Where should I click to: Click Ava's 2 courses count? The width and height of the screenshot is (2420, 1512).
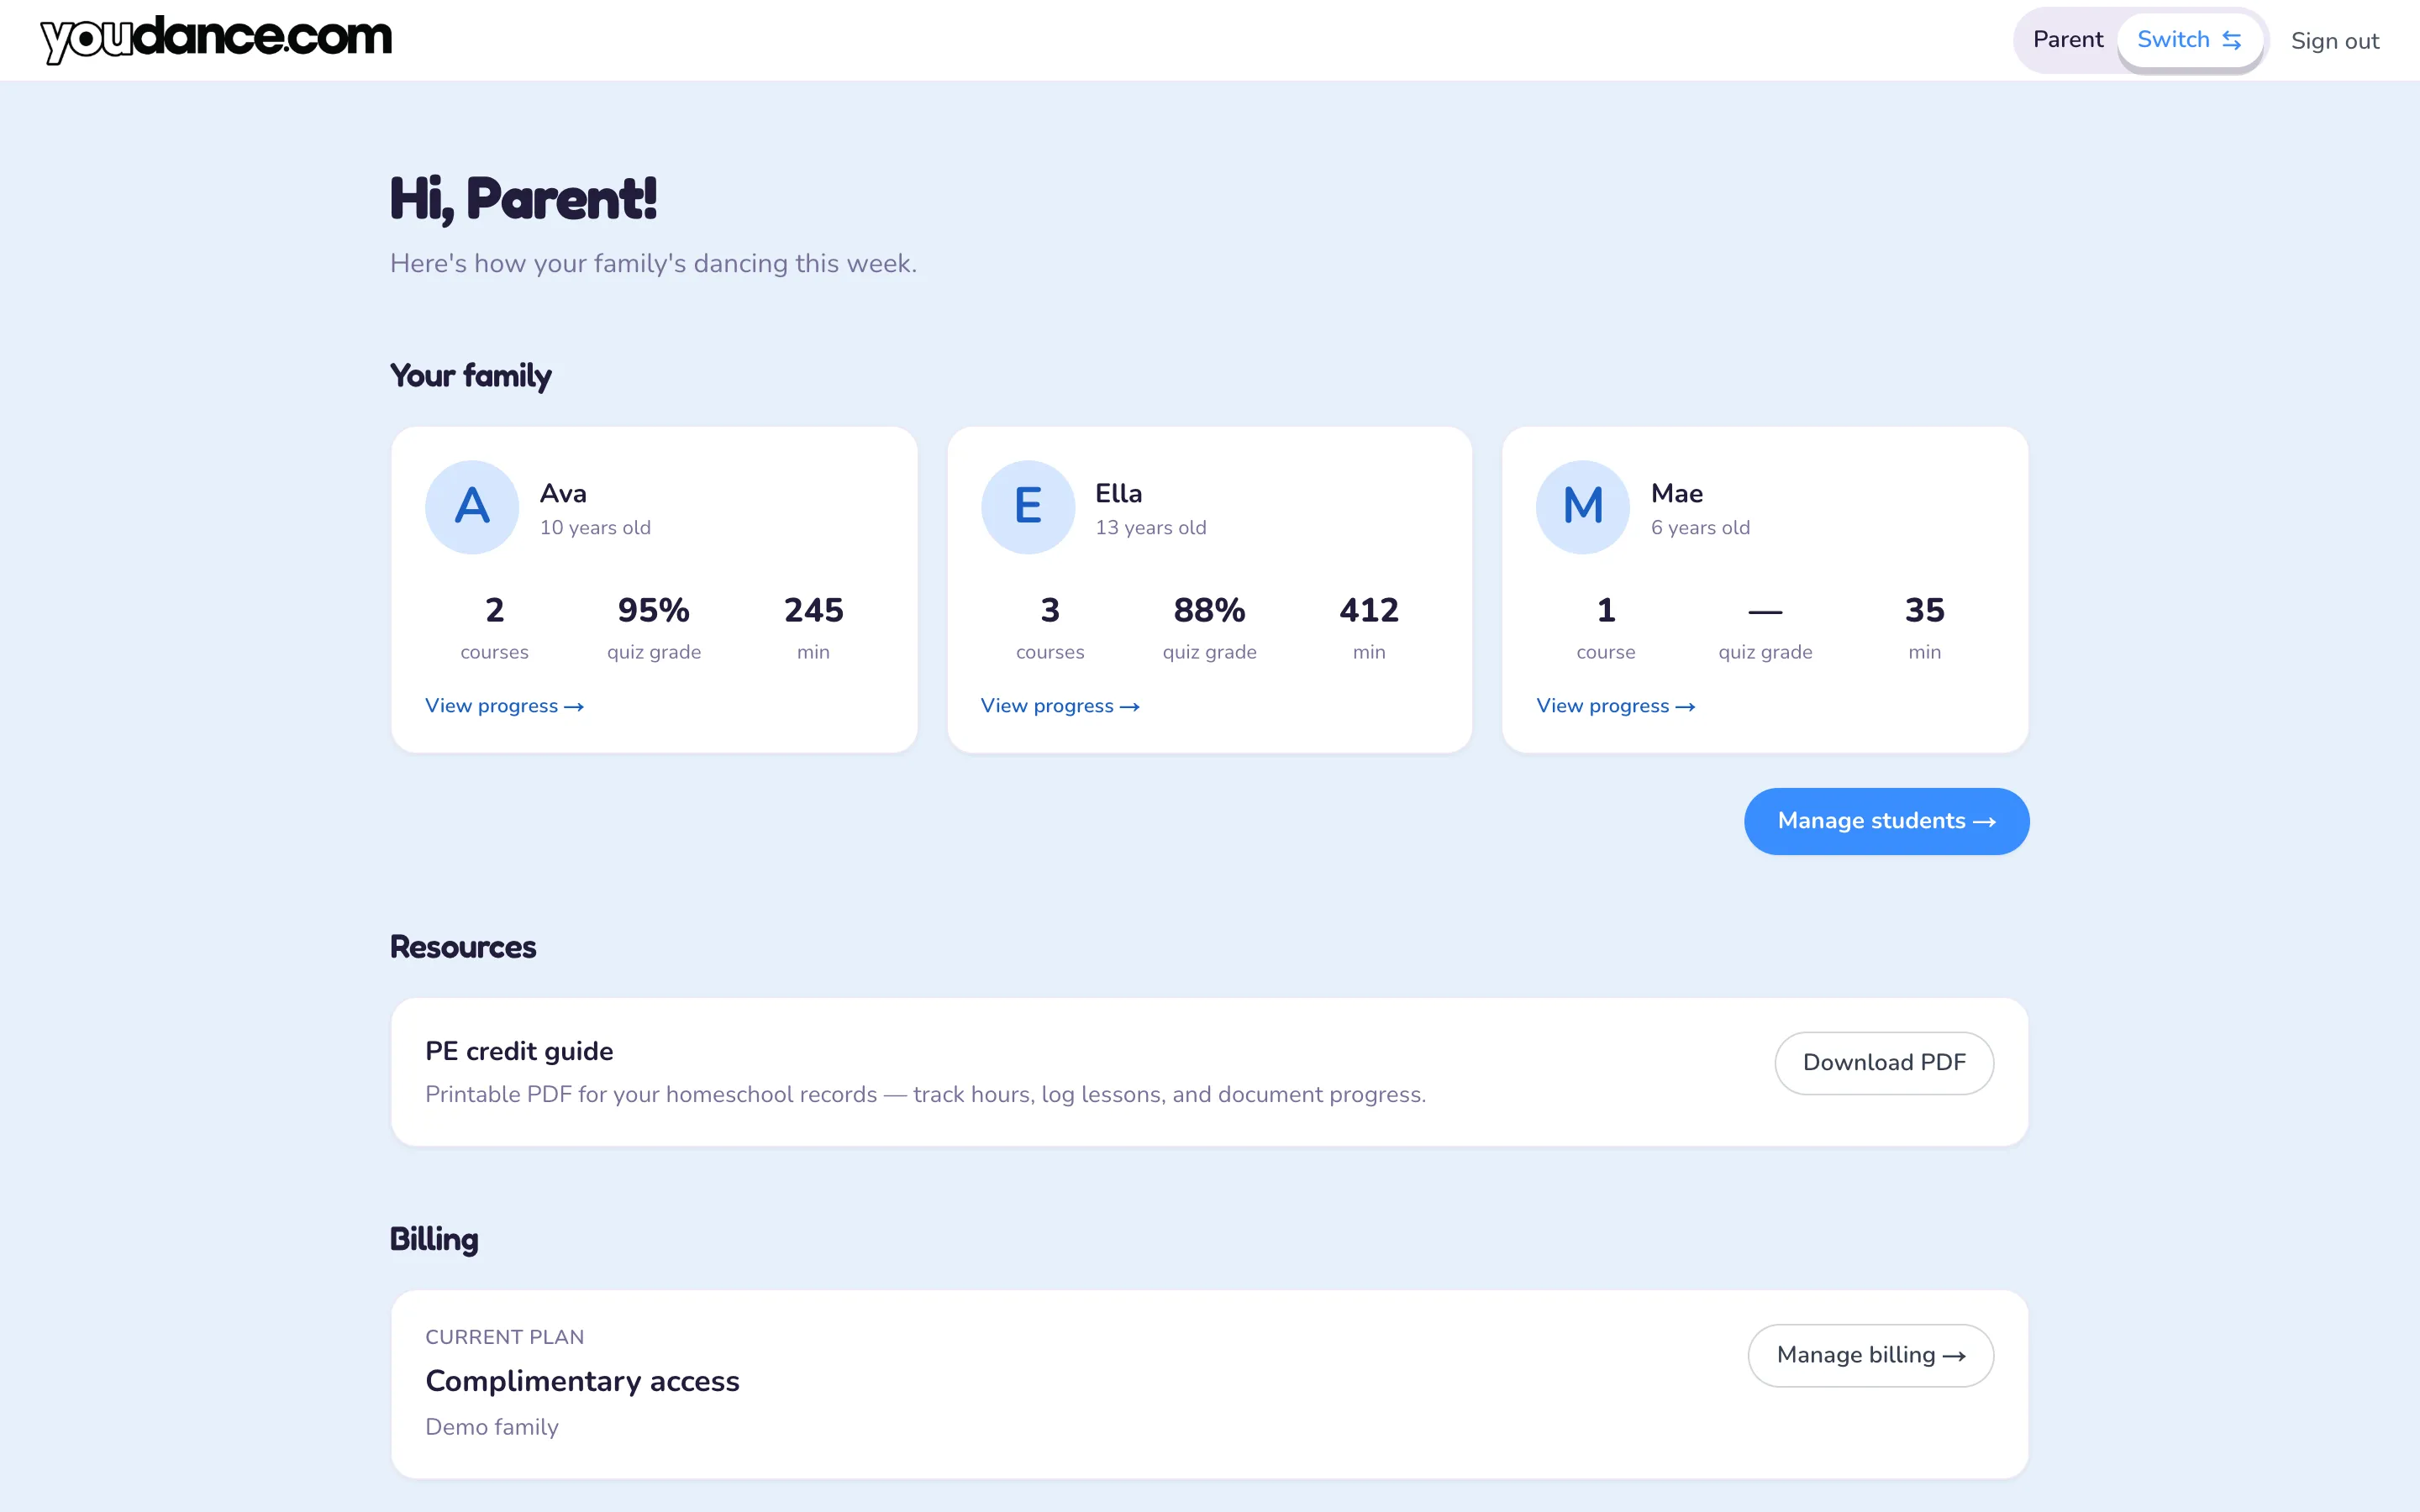tap(494, 610)
